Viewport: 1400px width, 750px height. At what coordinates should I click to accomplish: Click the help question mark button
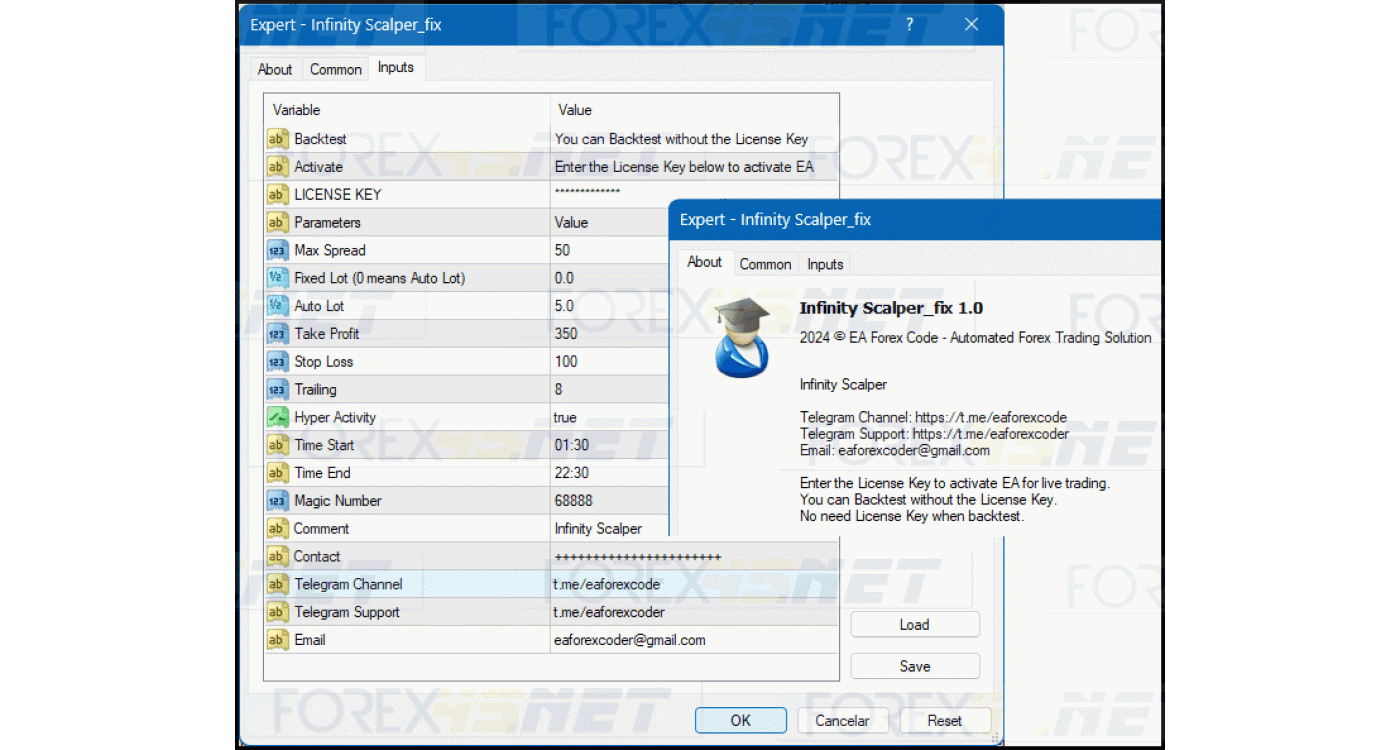909,25
